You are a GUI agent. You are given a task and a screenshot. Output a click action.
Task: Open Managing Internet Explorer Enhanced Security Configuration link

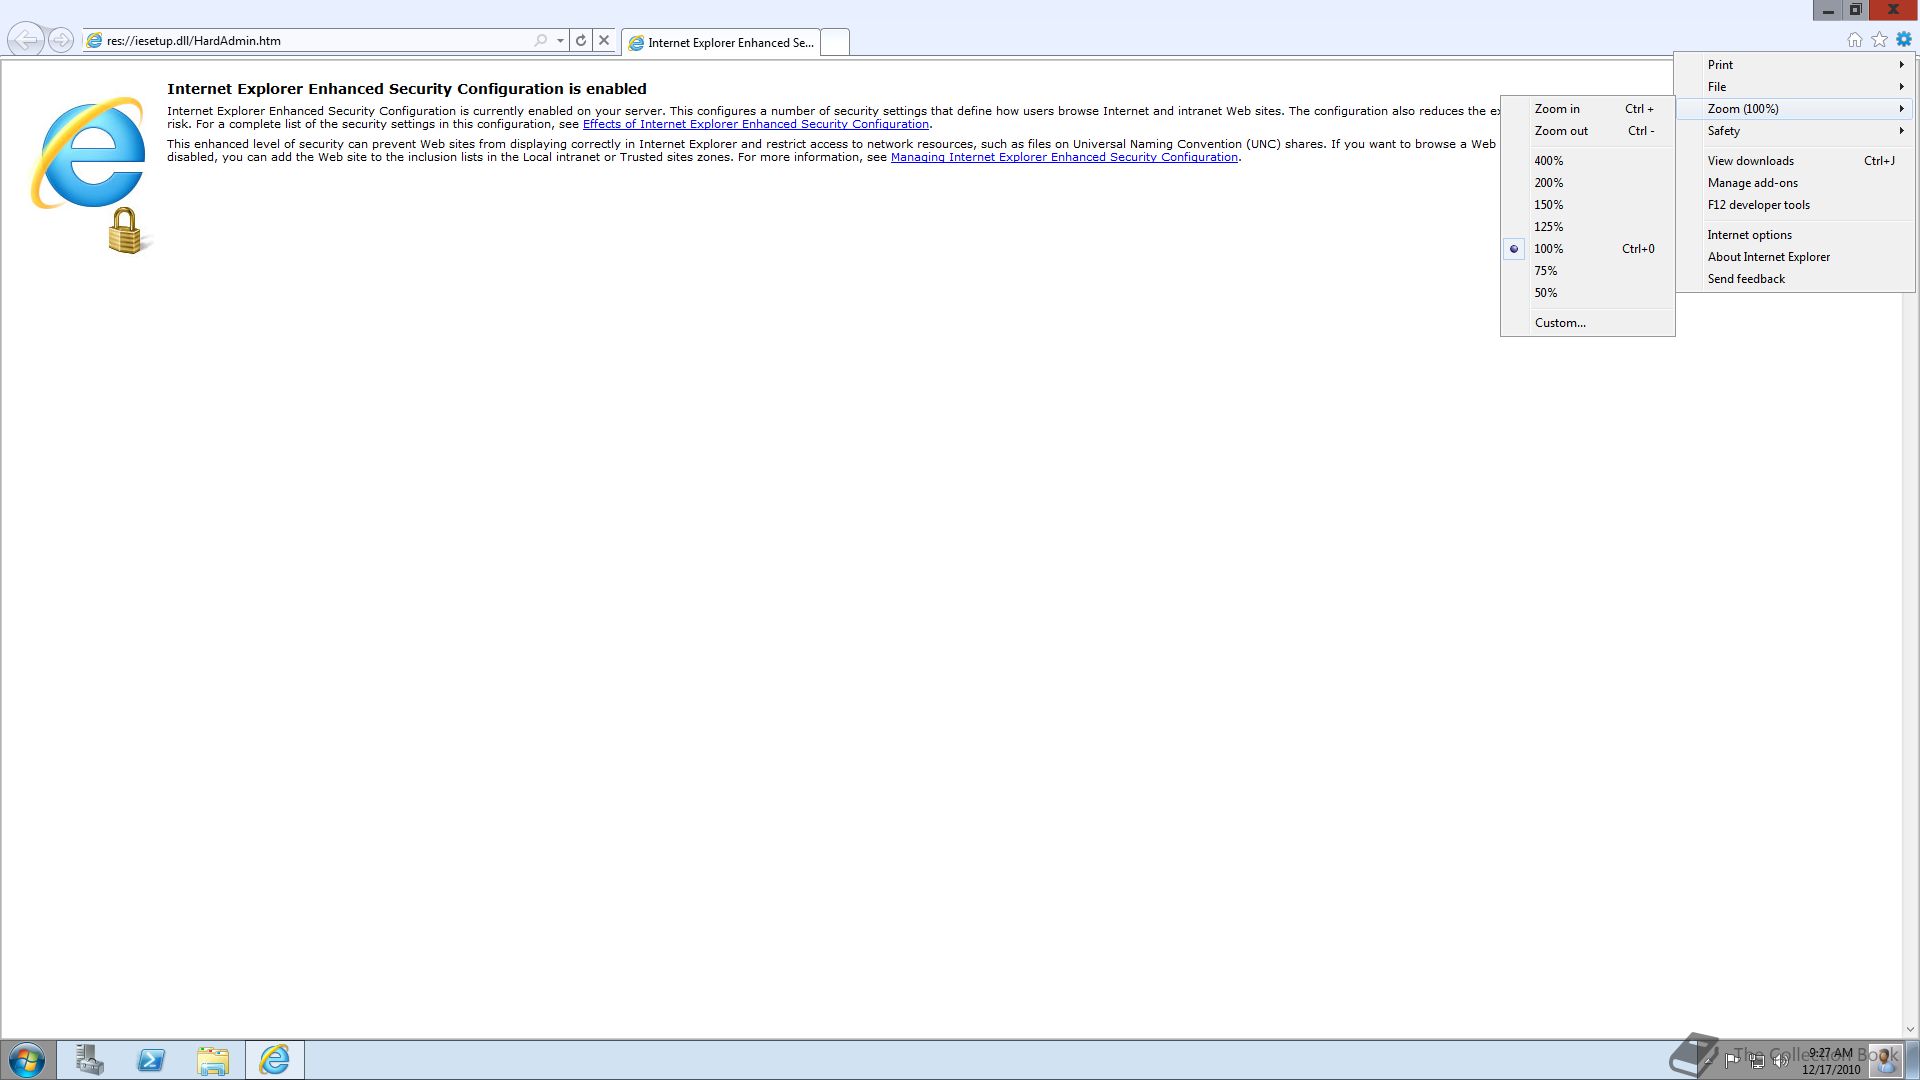pos(1064,157)
